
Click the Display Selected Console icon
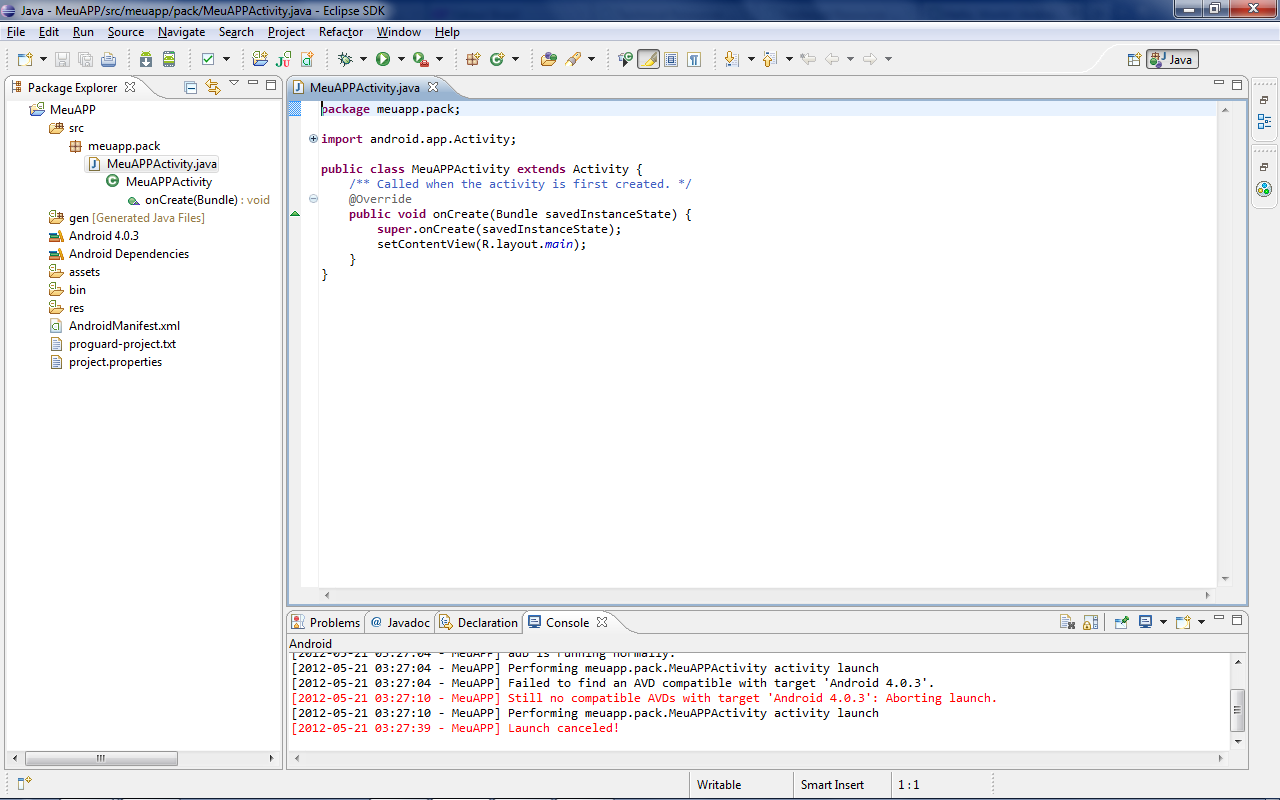1146,622
